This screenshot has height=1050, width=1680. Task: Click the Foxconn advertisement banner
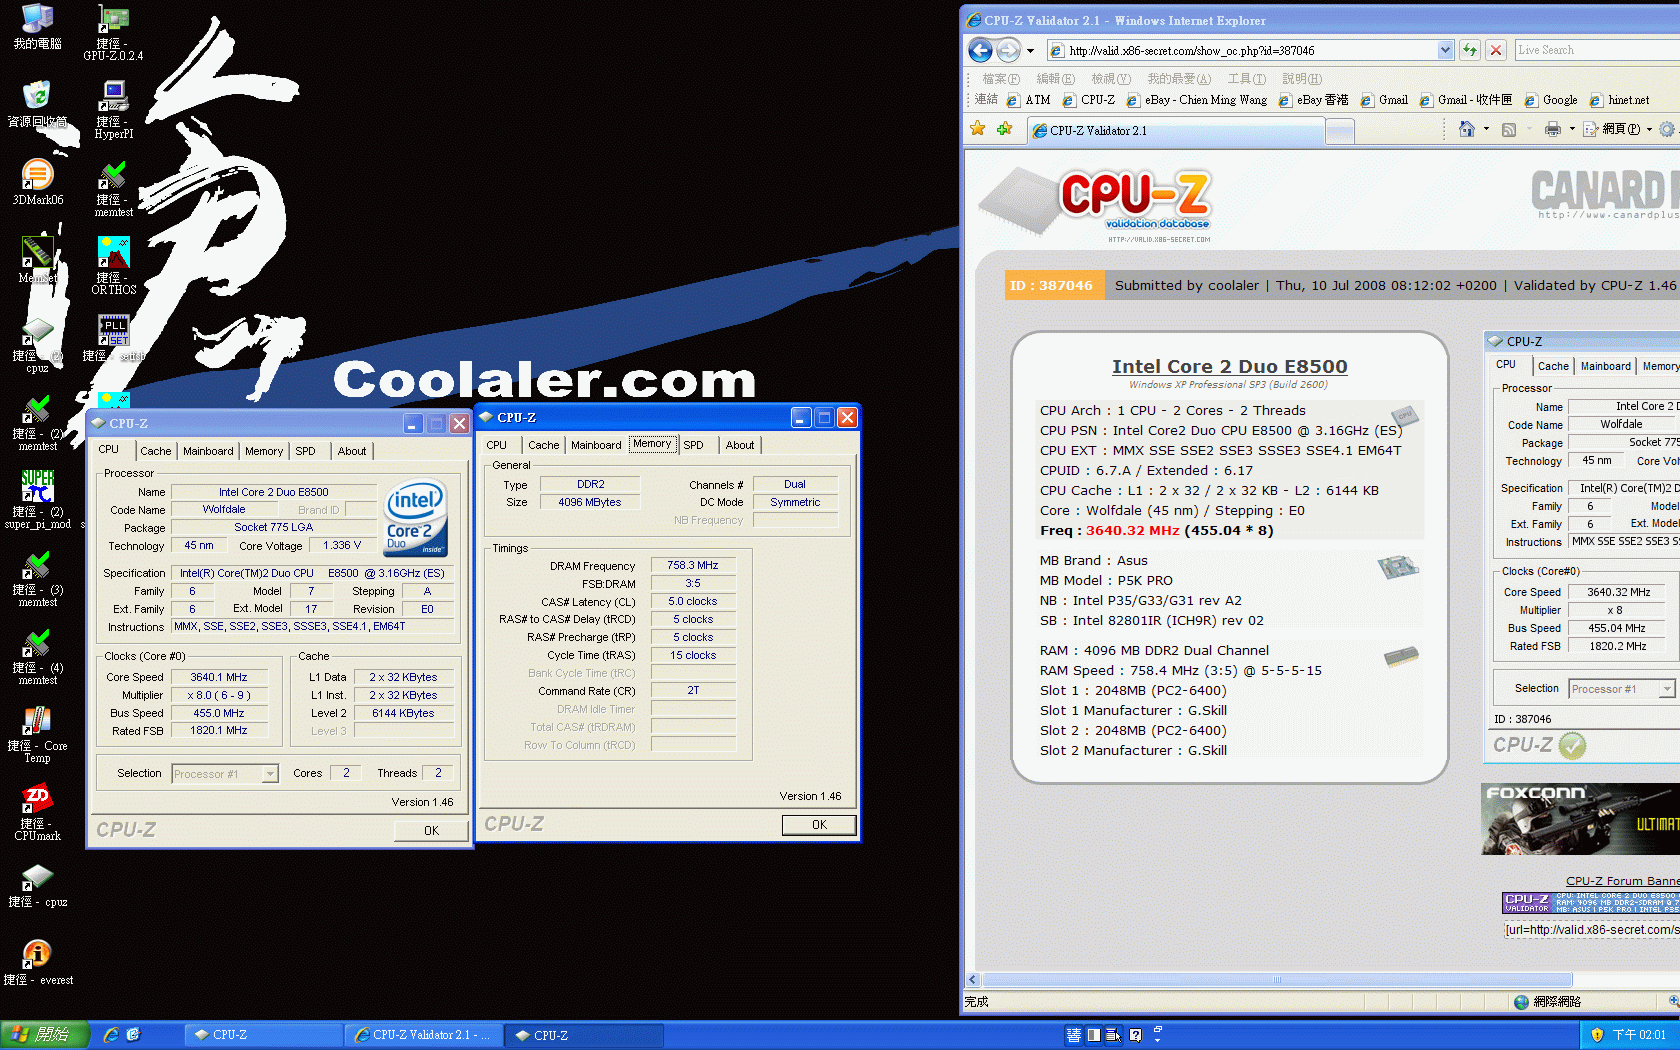tap(1580, 819)
